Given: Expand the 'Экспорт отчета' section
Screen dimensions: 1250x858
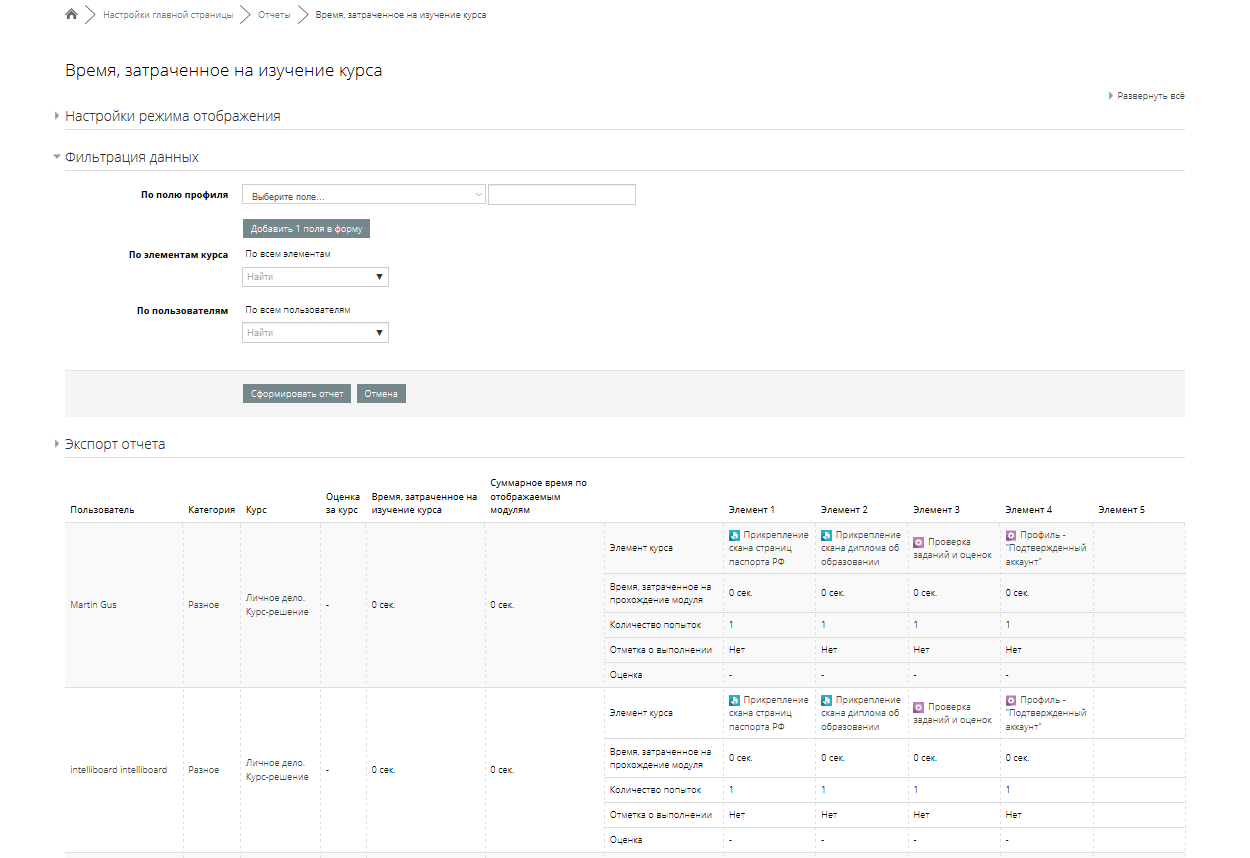Looking at the screenshot, I should pos(115,444).
